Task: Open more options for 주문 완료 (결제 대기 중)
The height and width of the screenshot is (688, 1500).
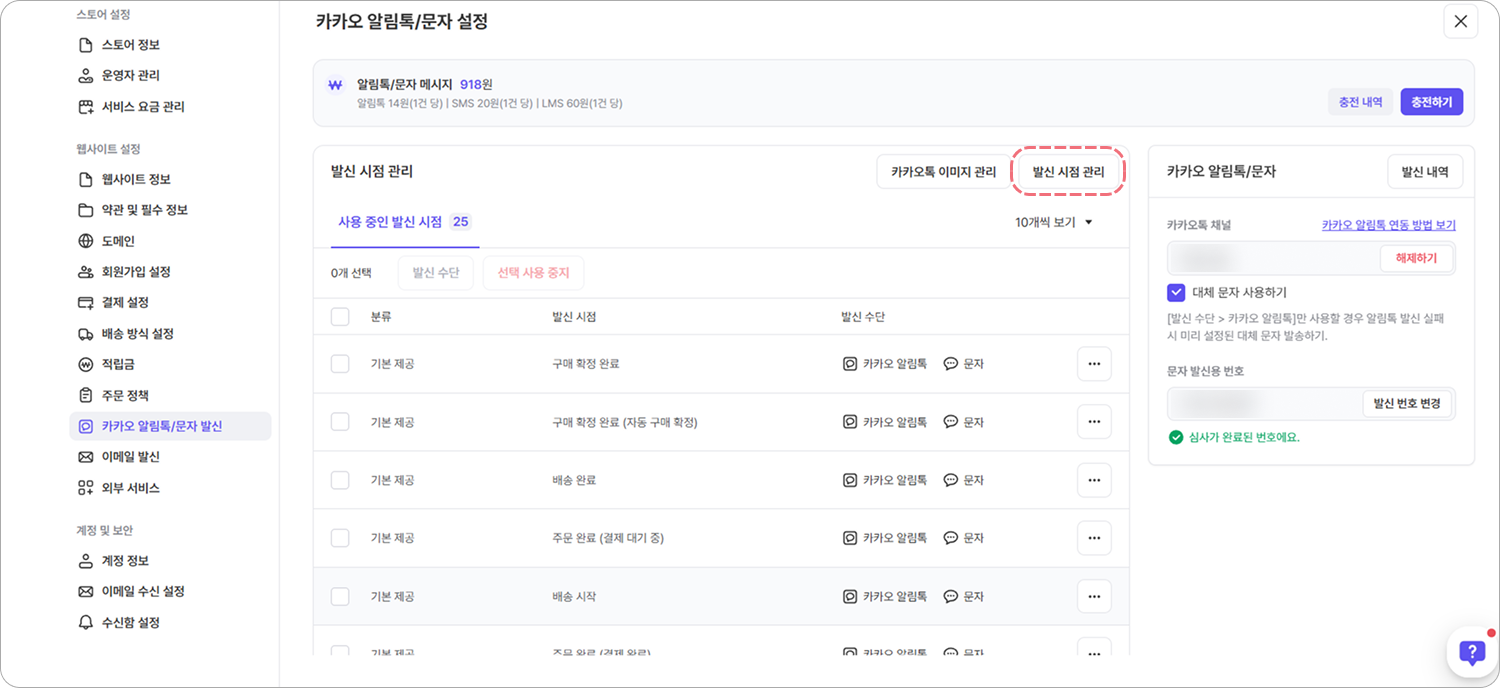Action: [x=1094, y=538]
